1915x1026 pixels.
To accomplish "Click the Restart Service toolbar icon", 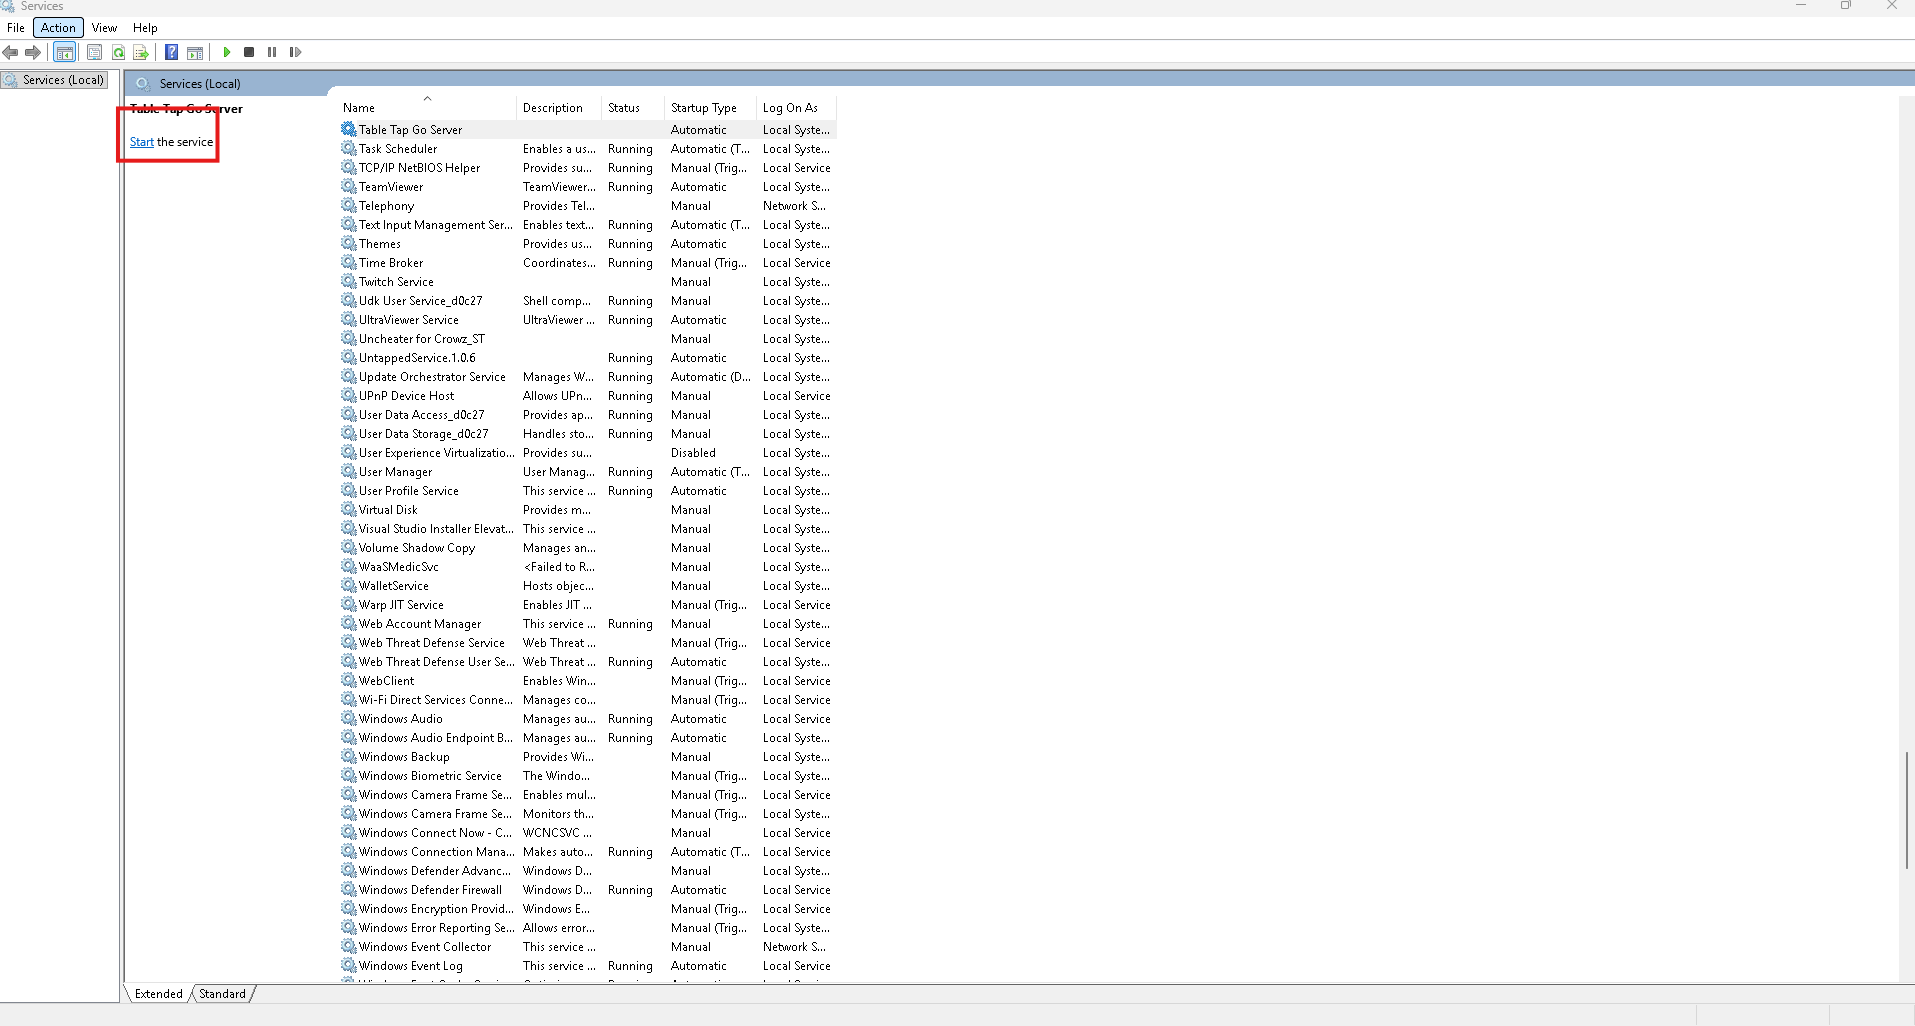I will click(x=295, y=52).
